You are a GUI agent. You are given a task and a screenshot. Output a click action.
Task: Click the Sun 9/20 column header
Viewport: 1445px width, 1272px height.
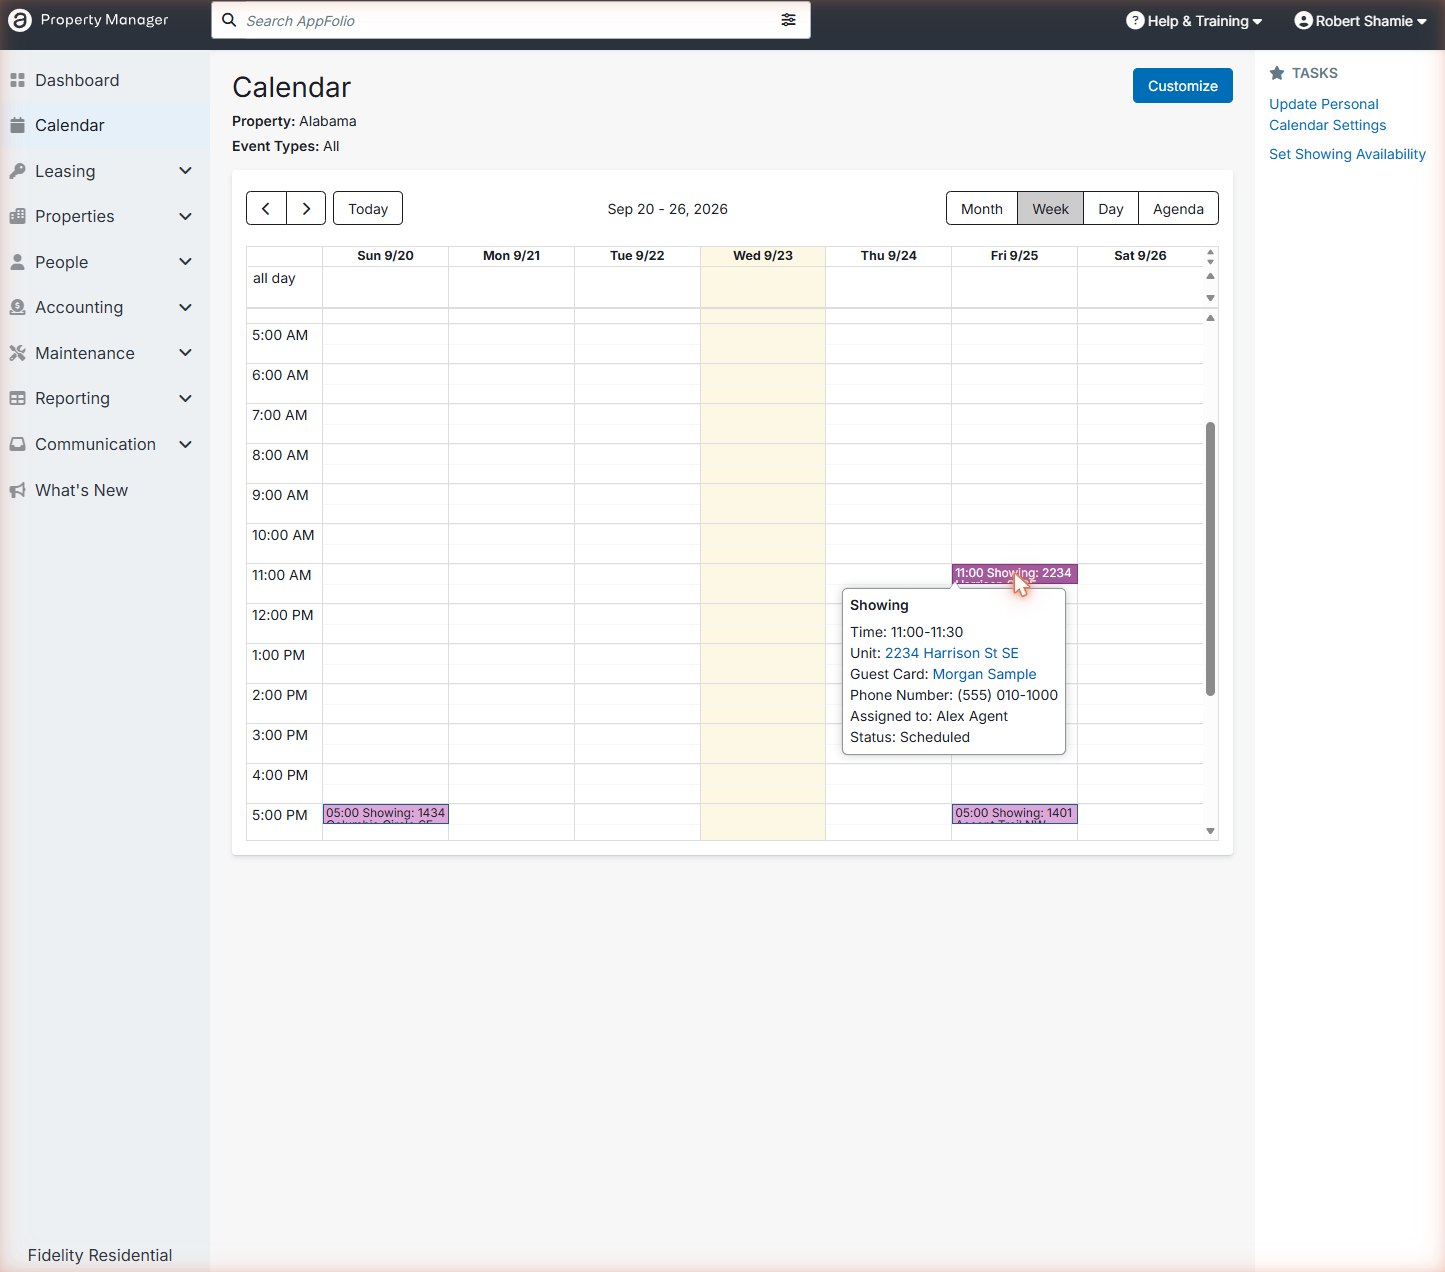(385, 256)
